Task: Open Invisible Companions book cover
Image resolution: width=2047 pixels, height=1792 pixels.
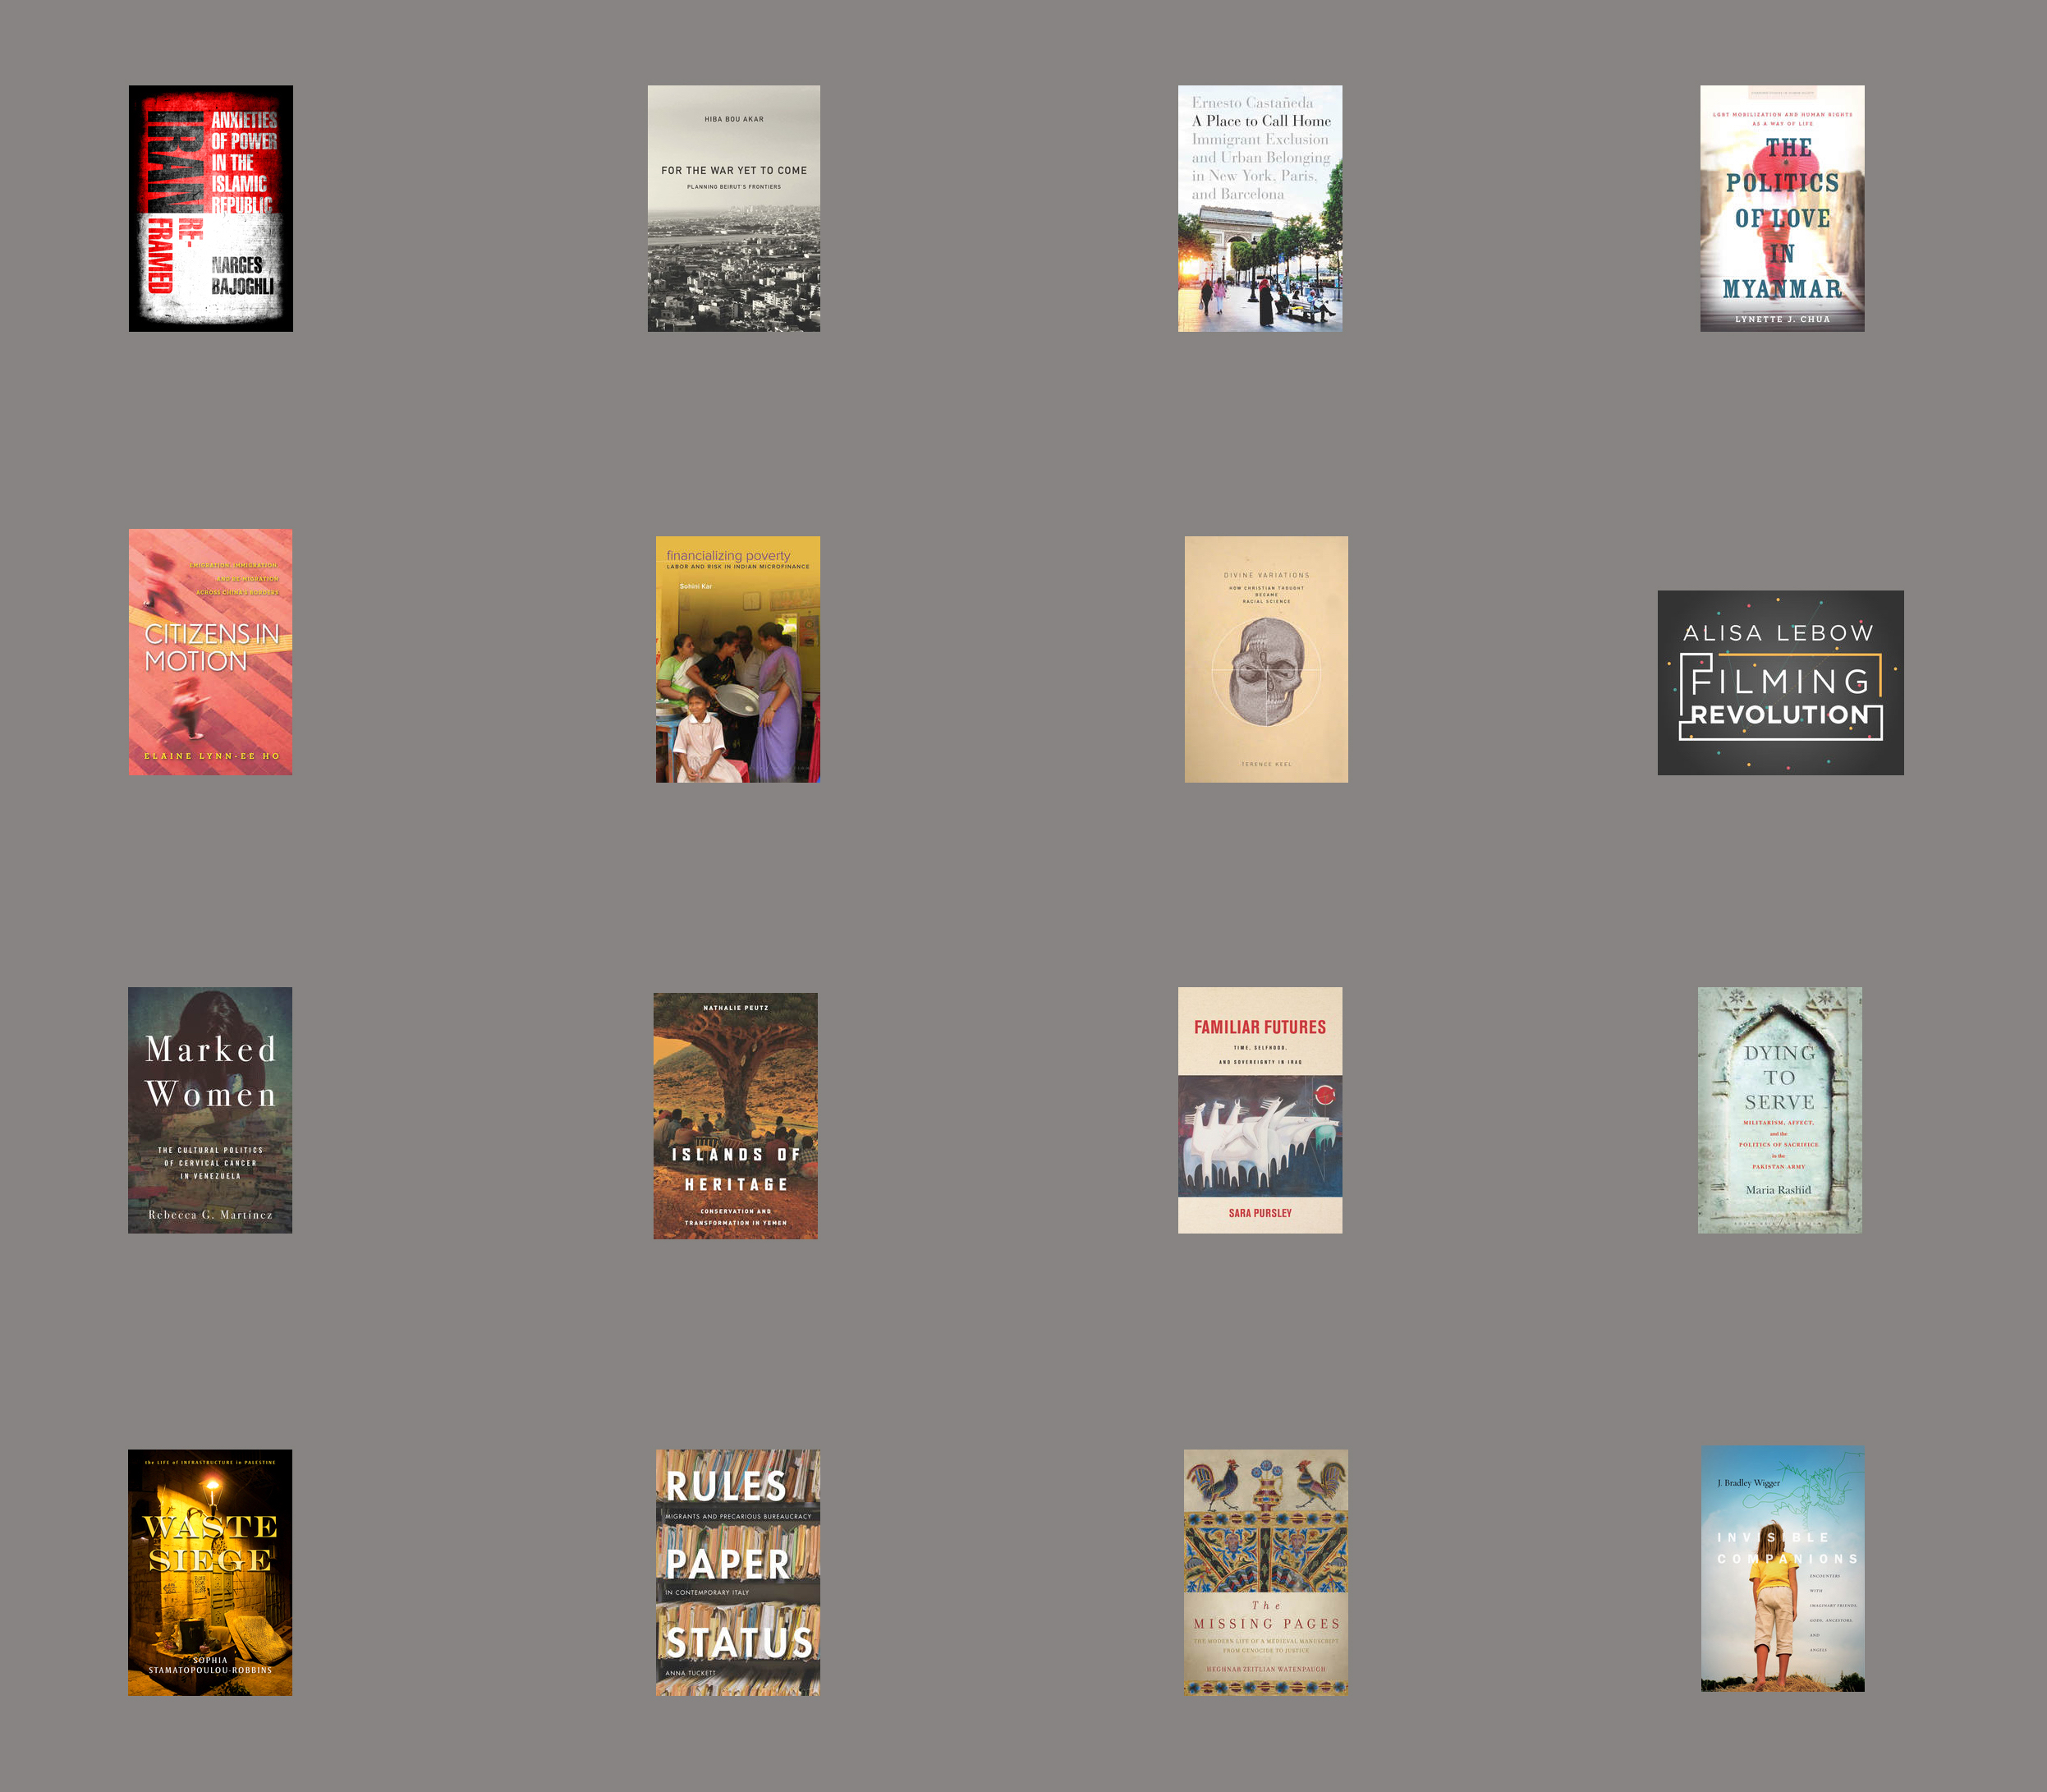Action: click(1783, 1568)
